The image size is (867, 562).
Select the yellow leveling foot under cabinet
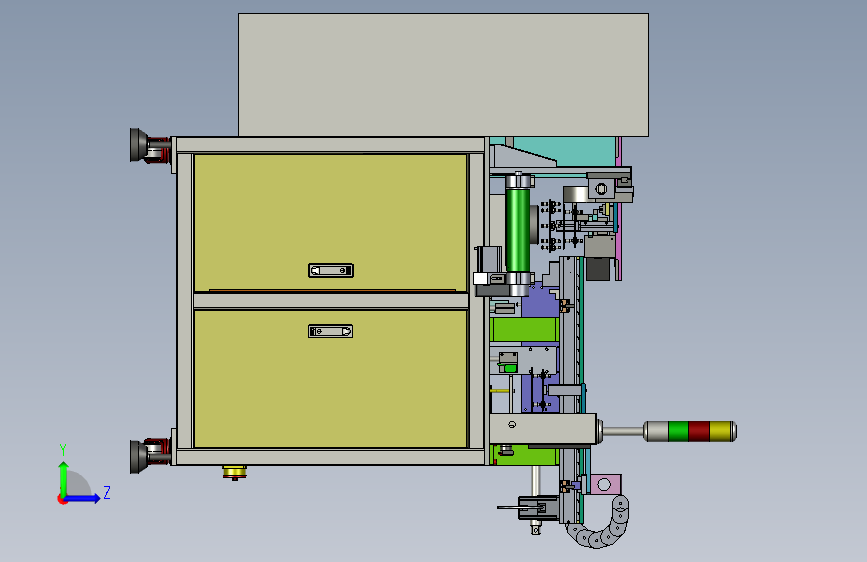[234, 472]
